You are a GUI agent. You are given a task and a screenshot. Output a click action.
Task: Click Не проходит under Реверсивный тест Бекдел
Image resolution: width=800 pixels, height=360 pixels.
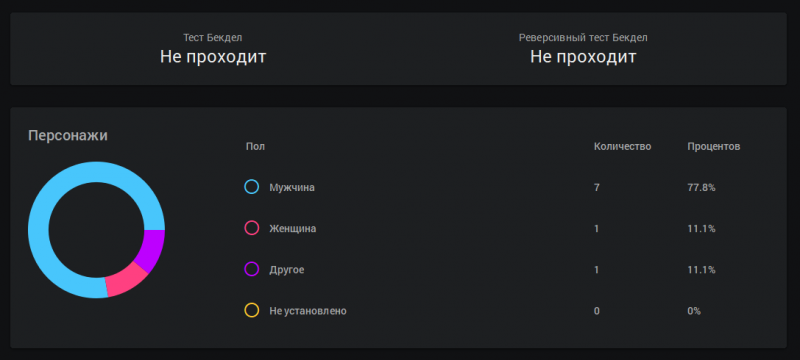pyautogui.click(x=583, y=57)
